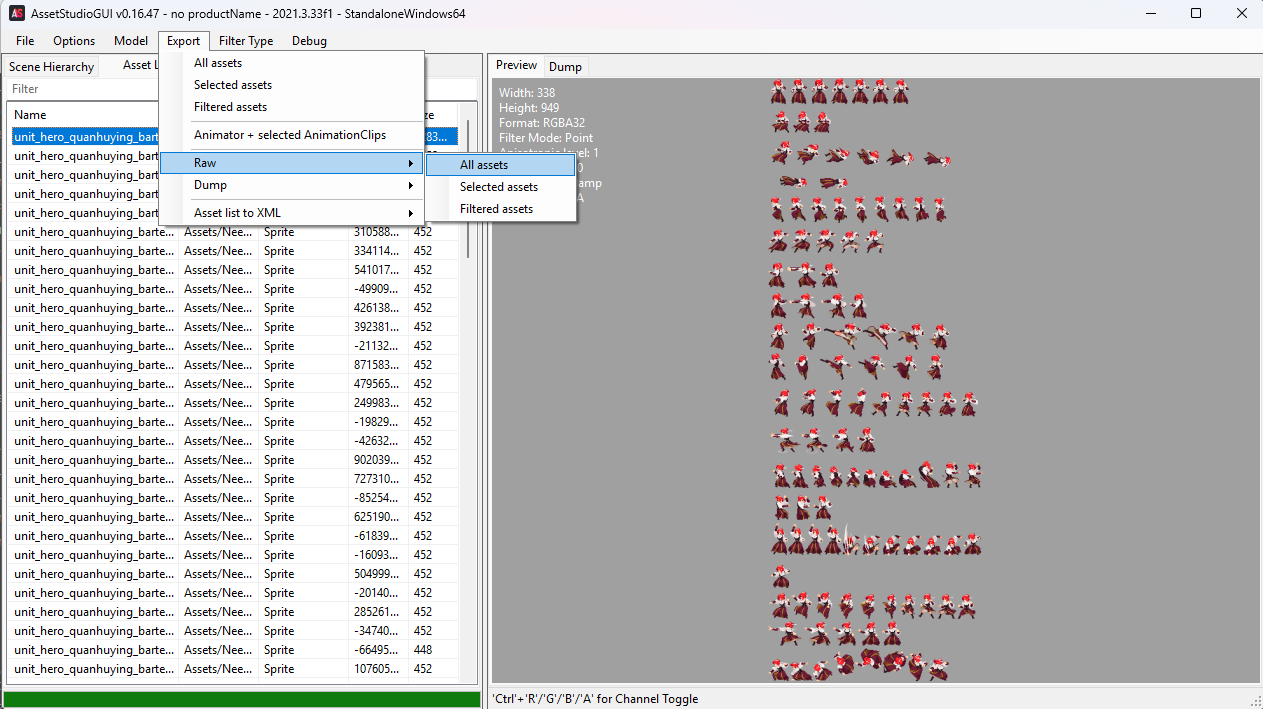Expand the Dump export submenu
The width and height of the screenshot is (1263, 709).
click(x=209, y=184)
